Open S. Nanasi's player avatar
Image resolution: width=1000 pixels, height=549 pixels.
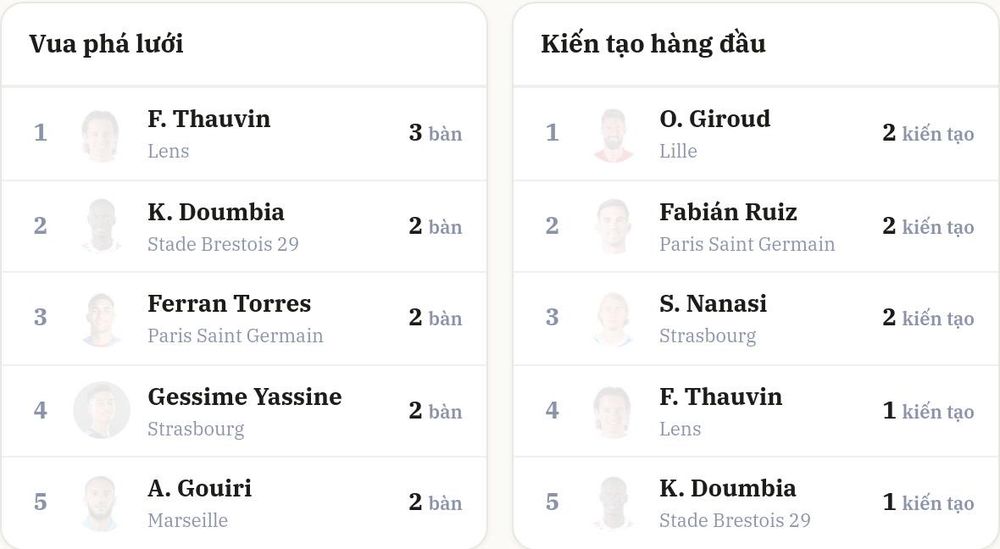tap(613, 319)
